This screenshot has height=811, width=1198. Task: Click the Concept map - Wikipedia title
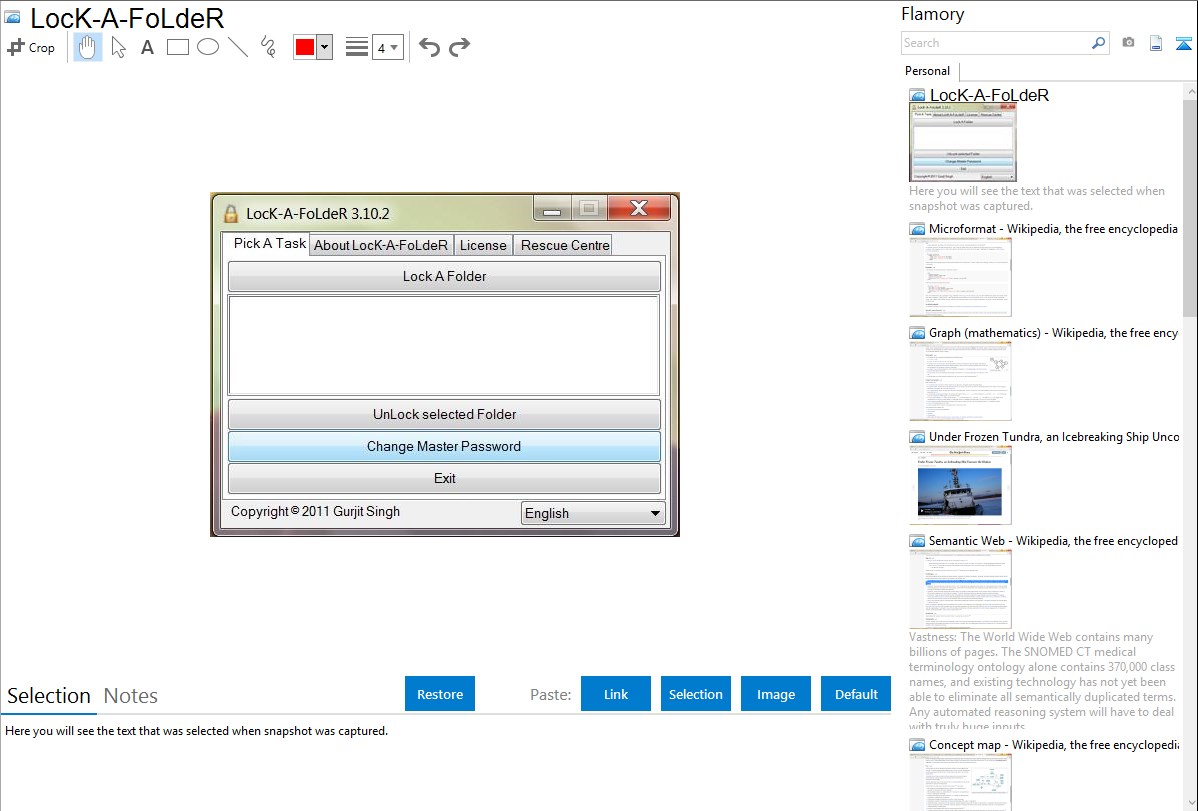[1053, 744]
